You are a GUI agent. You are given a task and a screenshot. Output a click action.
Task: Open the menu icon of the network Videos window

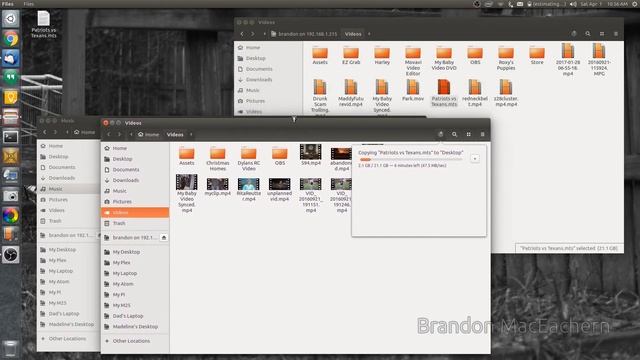(616, 34)
